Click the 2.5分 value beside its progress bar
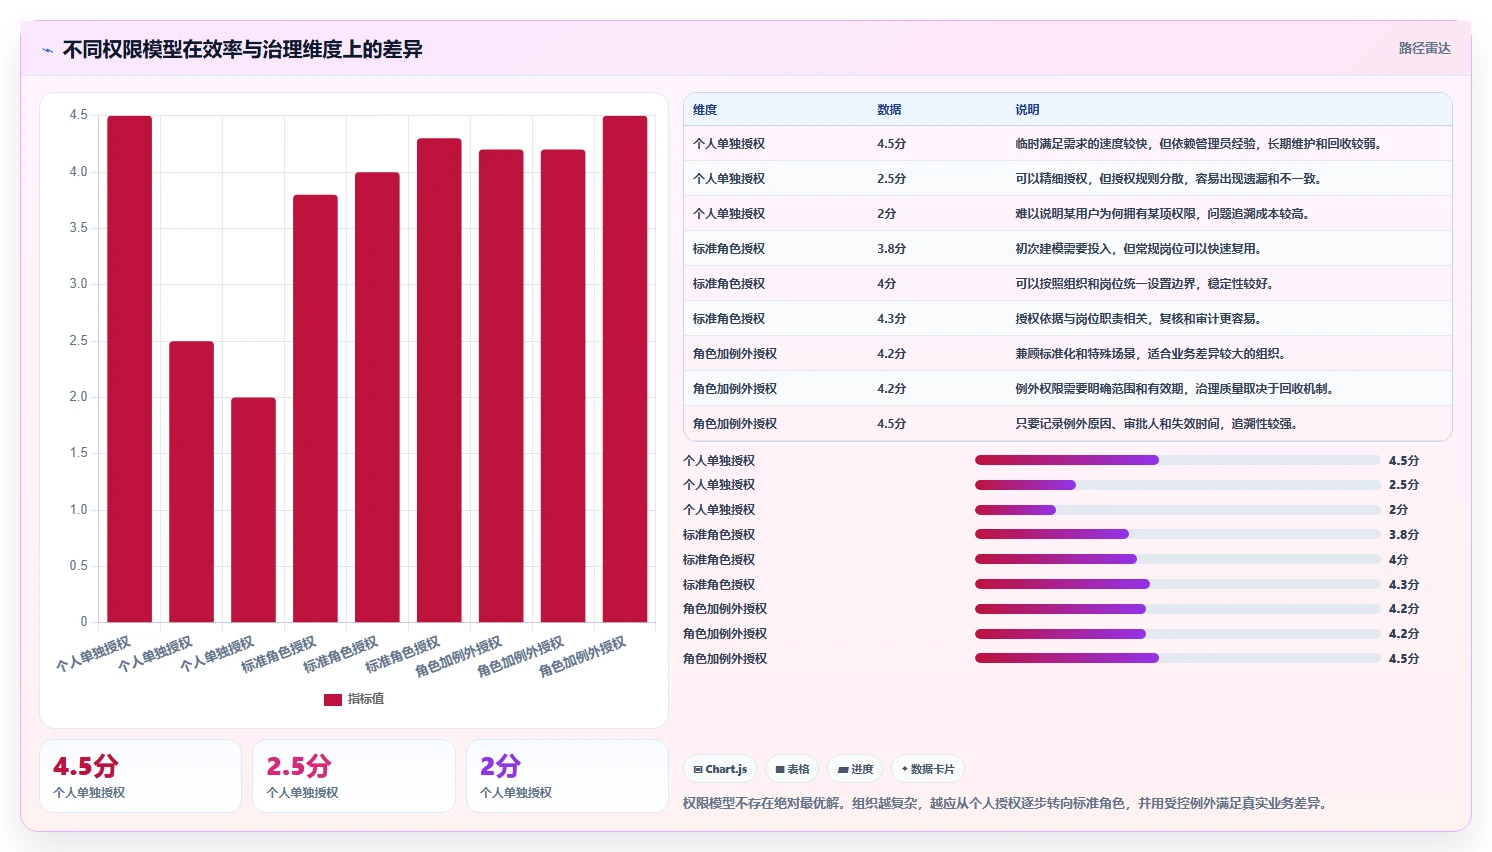Screen dimensions: 1492x852 click(x=1404, y=485)
